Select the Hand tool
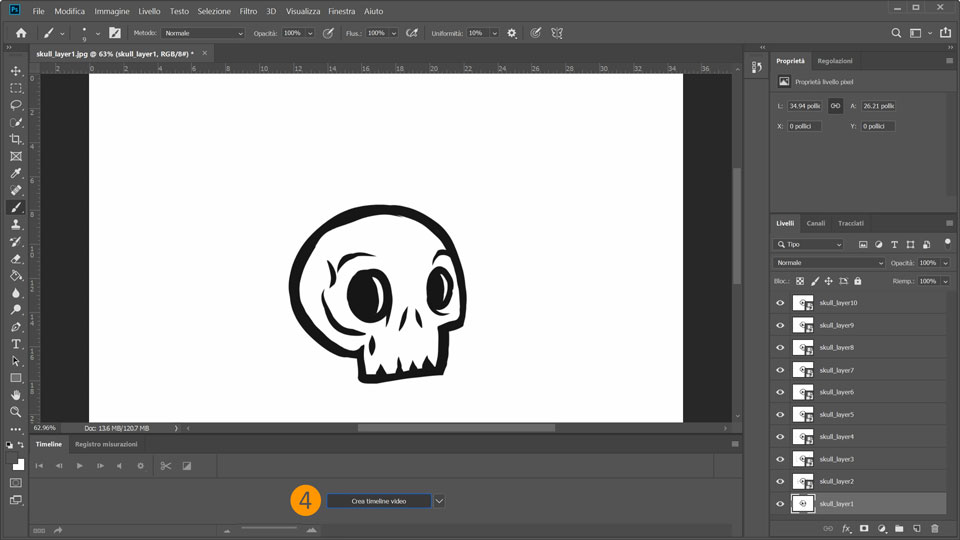 (16, 395)
